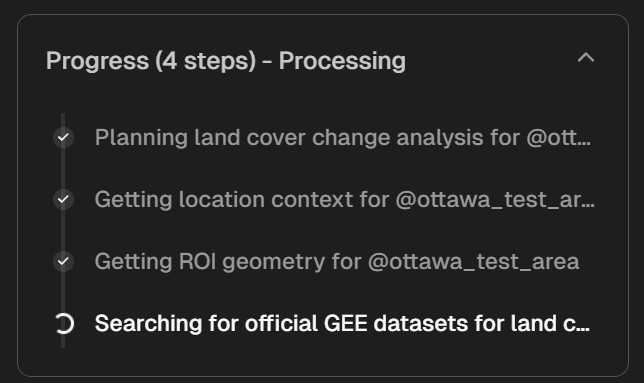Screen dimensions: 644x383
Task: Click the vertical progress line between the steps
Action: [63, 230]
